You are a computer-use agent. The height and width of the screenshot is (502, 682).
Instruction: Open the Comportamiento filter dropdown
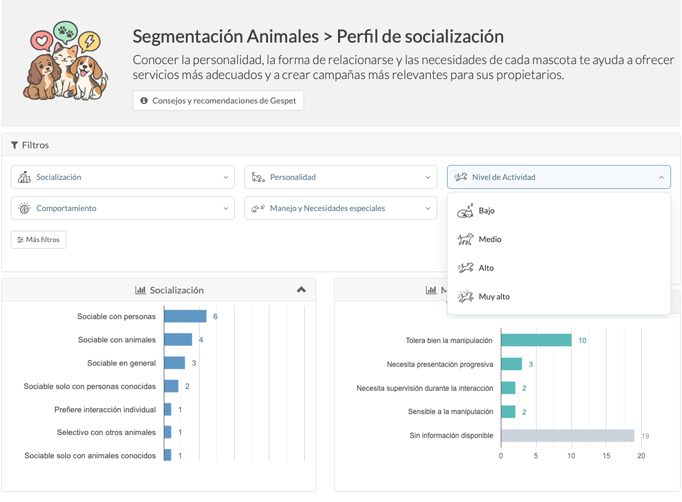(x=123, y=208)
